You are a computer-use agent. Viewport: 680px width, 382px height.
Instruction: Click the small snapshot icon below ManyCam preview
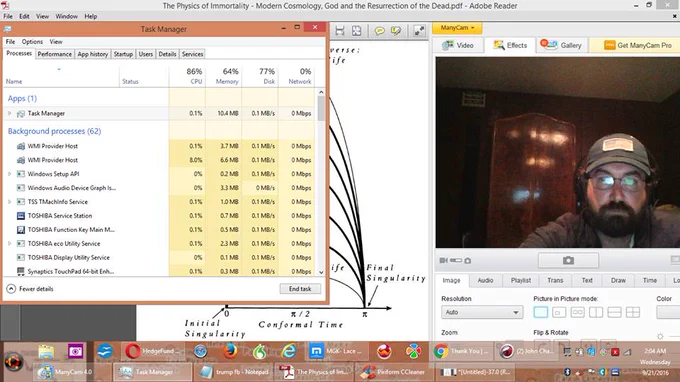[x=468, y=261]
